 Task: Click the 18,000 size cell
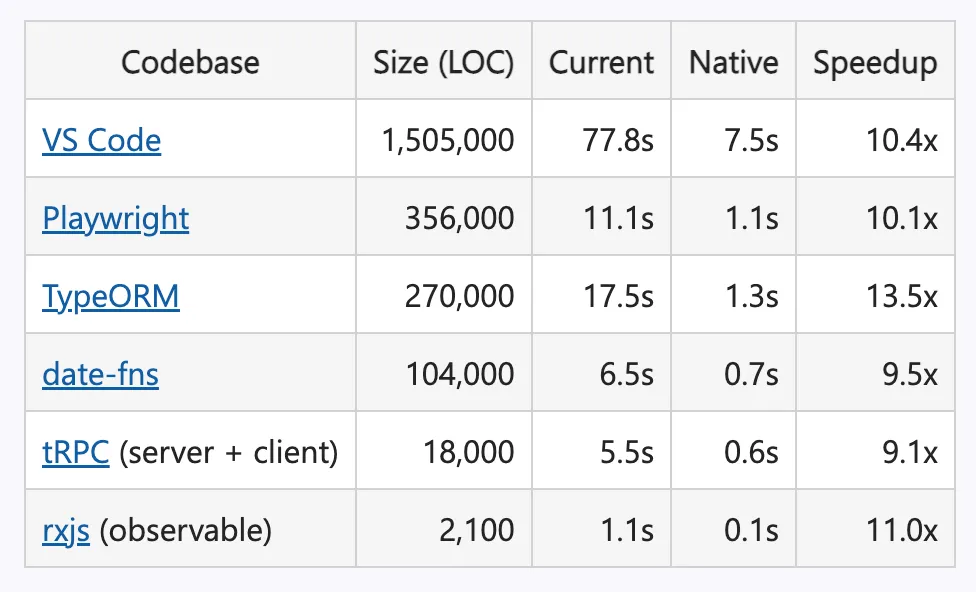[444, 451]
